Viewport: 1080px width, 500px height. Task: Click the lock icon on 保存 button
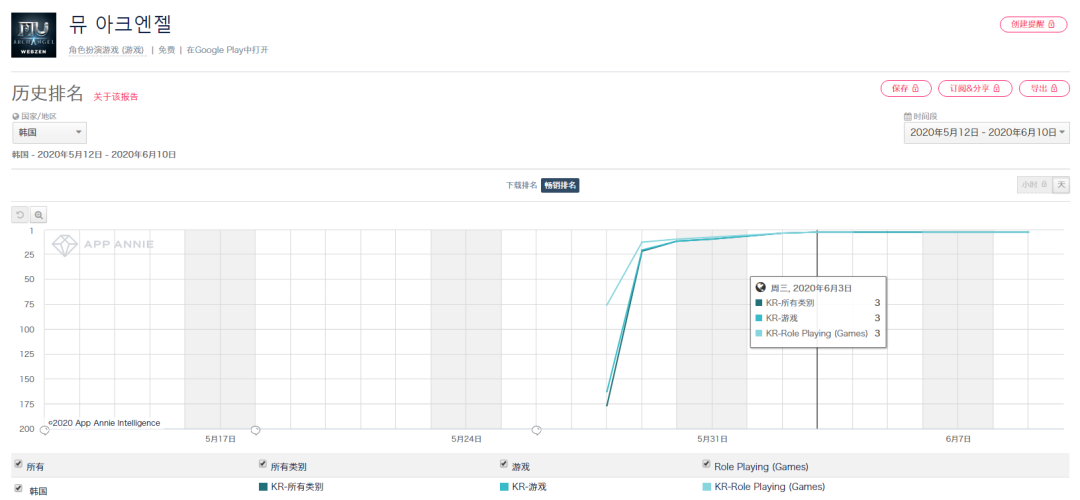point(915,89)
